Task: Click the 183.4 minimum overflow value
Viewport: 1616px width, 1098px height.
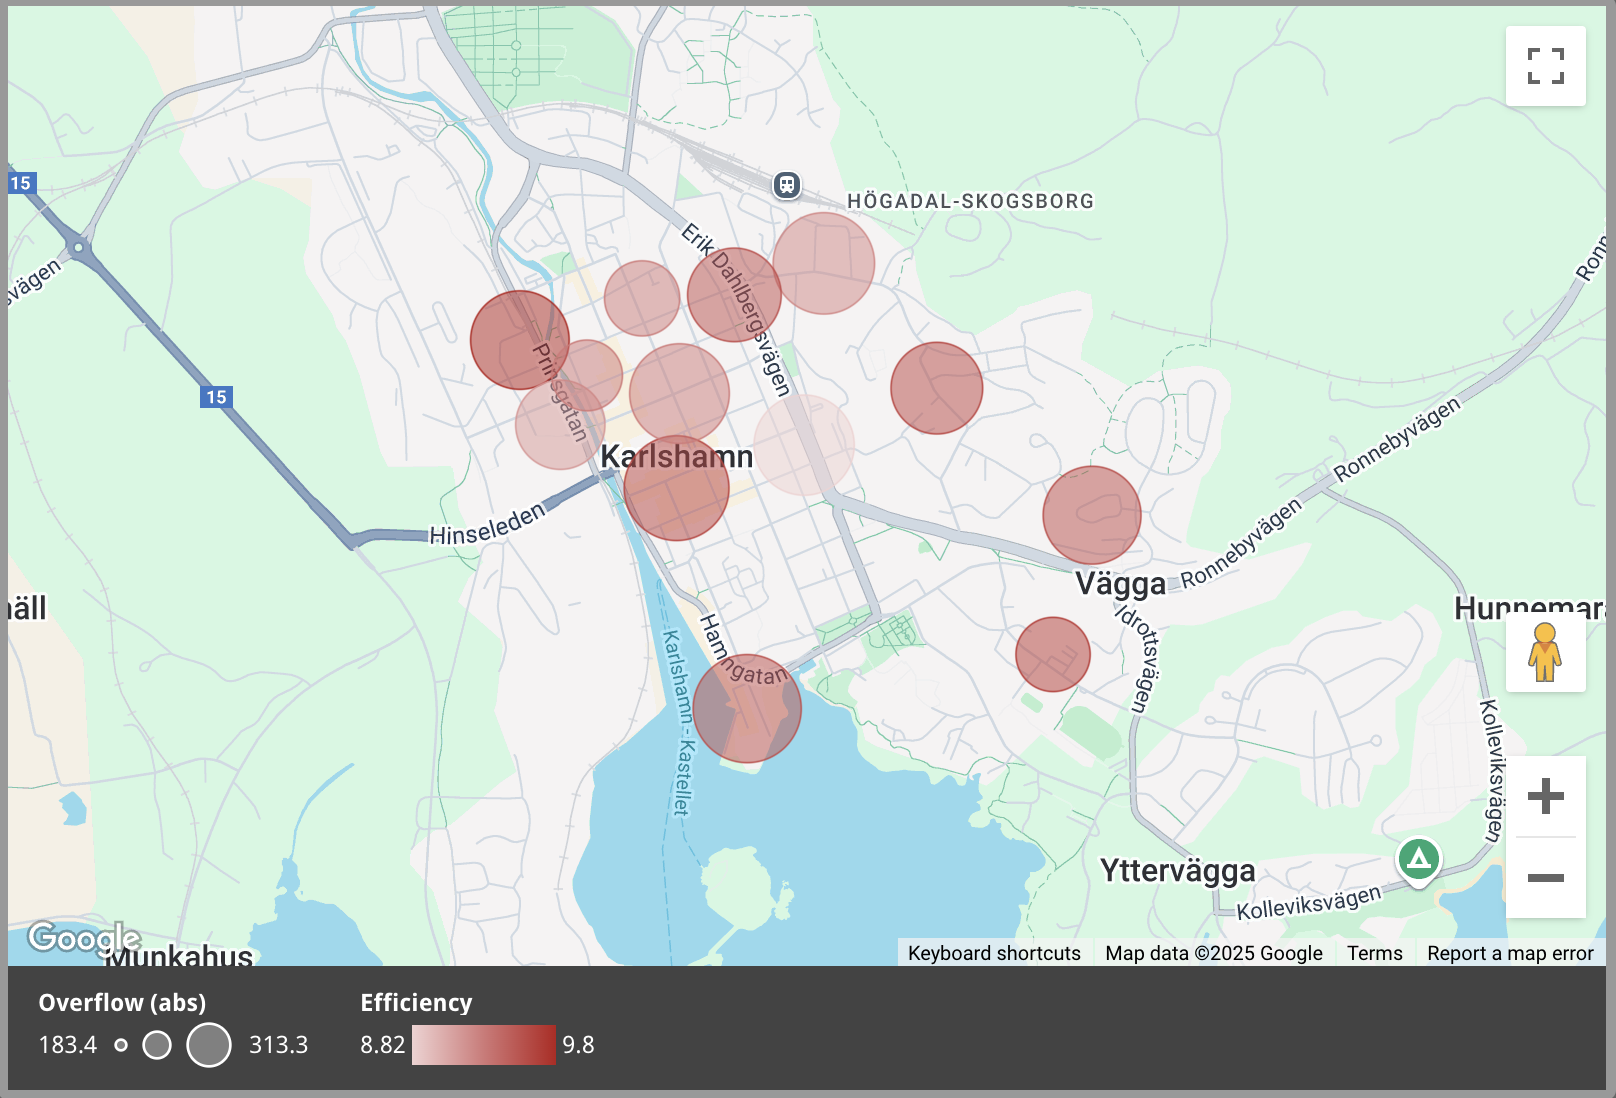Action: click(x=68, y=1045)
